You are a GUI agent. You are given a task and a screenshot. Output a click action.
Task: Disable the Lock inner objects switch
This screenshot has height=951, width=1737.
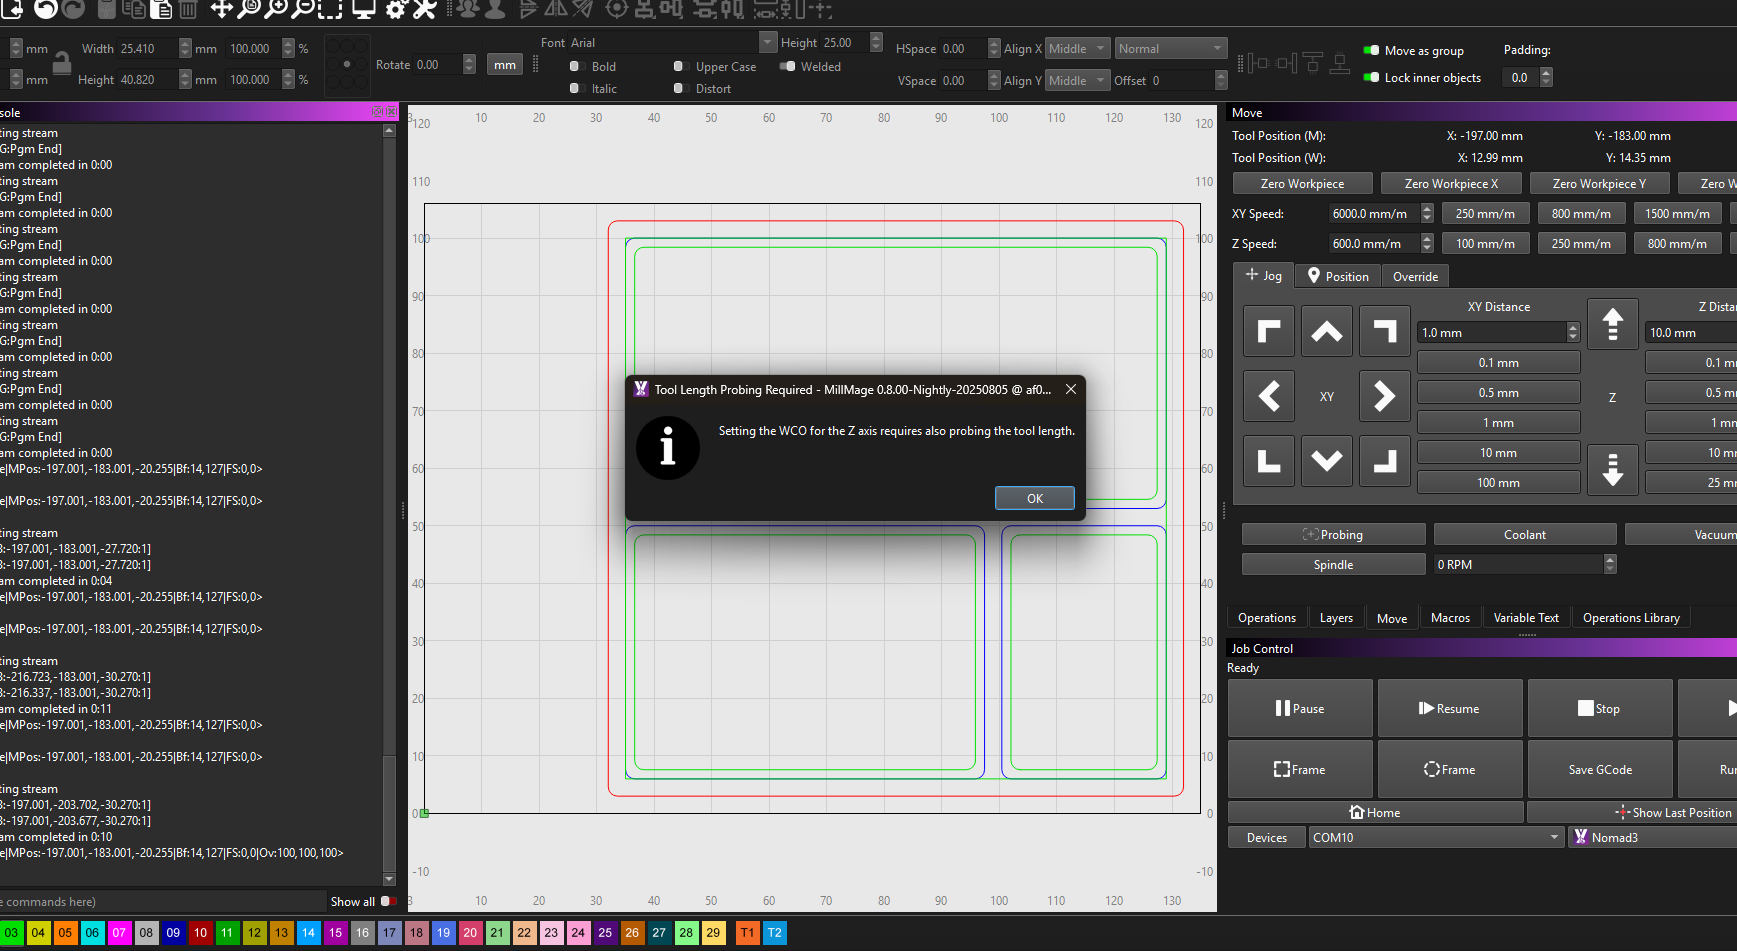(x=1371, y=77)
